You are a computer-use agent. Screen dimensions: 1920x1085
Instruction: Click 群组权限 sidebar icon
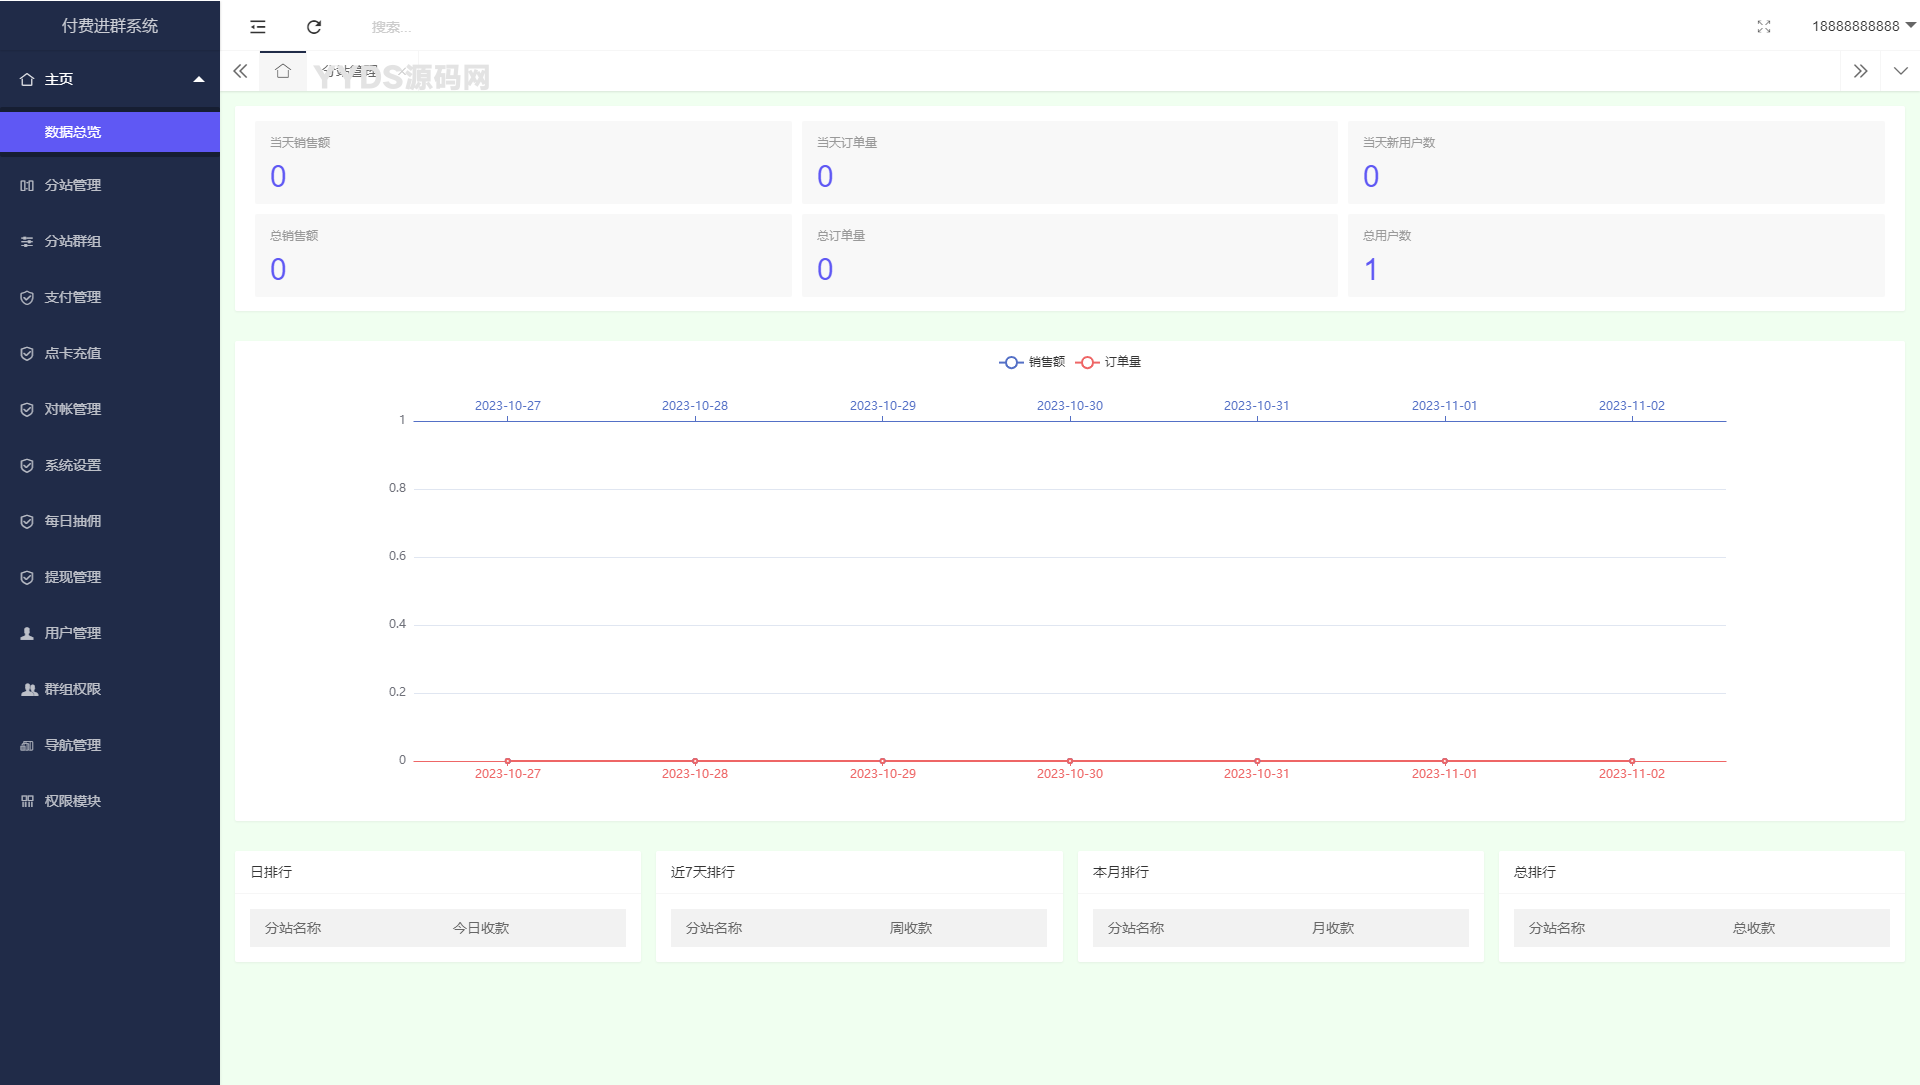(x=28, y=688)
